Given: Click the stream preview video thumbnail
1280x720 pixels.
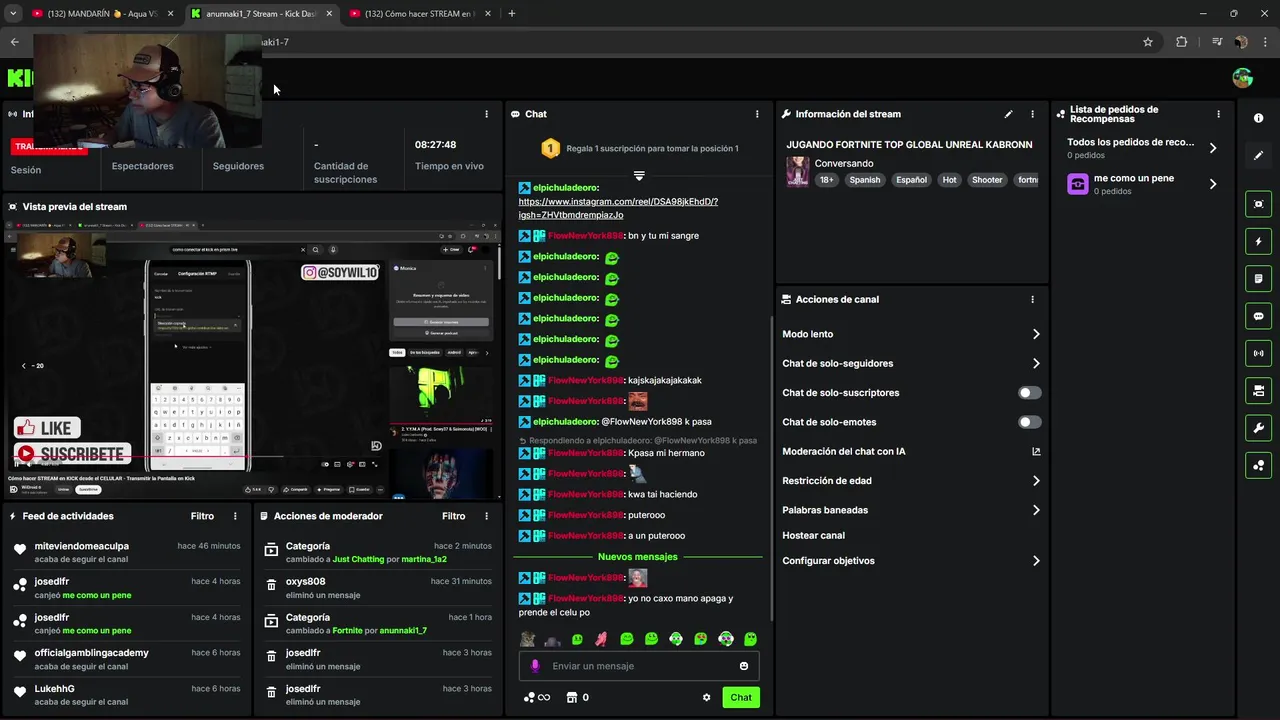Looking at the screenshot, I should 253,359.
